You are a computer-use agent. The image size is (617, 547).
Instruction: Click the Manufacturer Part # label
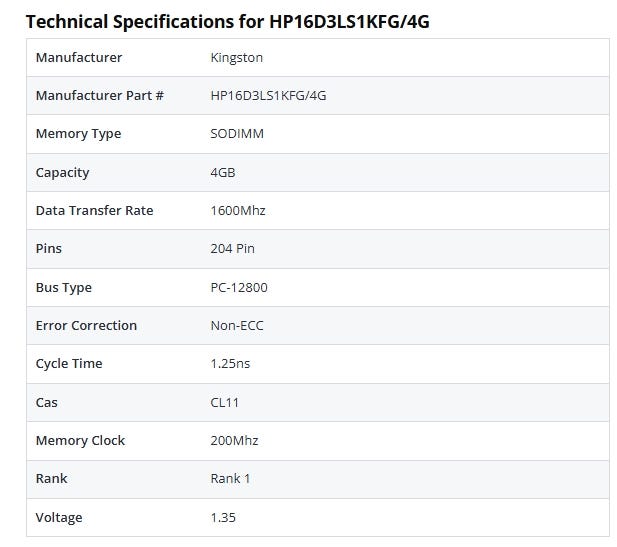(99, 96)
